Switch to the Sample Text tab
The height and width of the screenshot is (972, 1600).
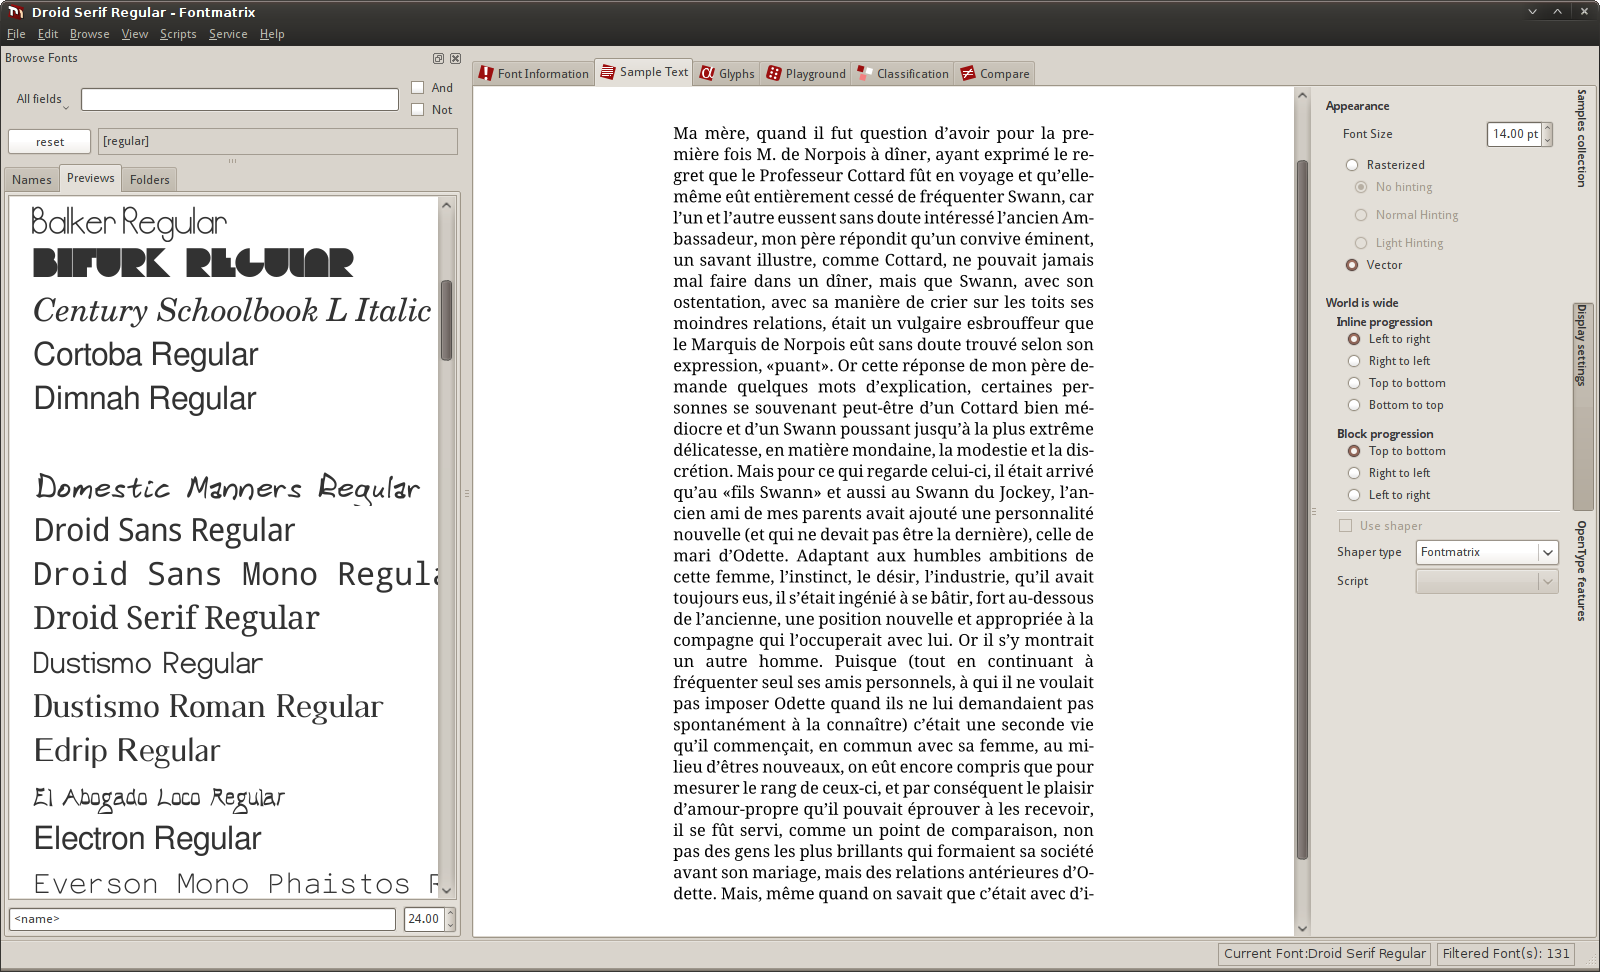click(x=644, y=72)
